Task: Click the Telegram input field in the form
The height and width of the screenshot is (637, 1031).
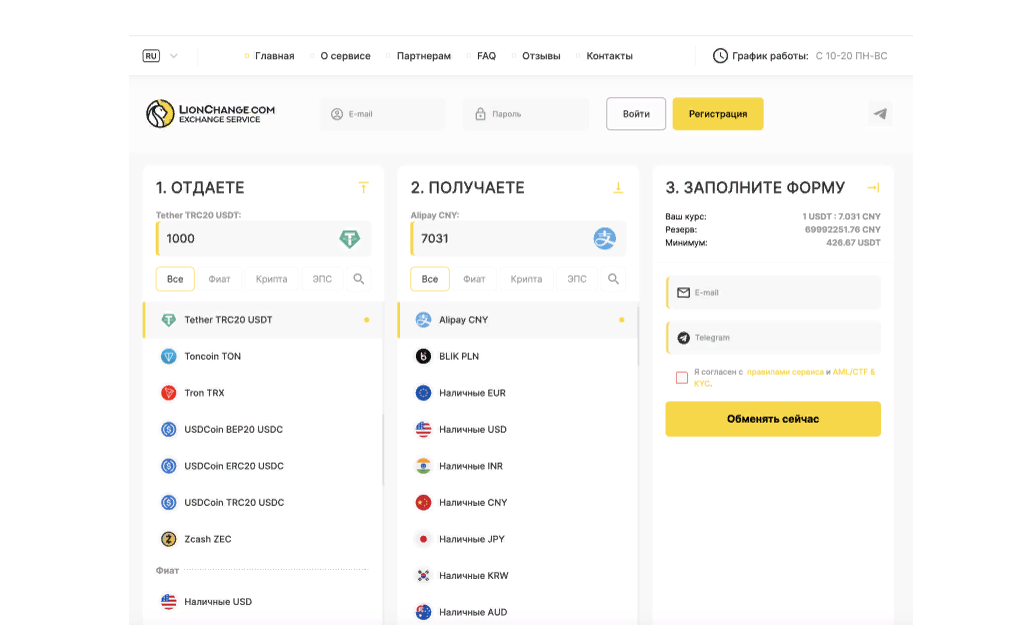Action: click(x=773, y=338)
